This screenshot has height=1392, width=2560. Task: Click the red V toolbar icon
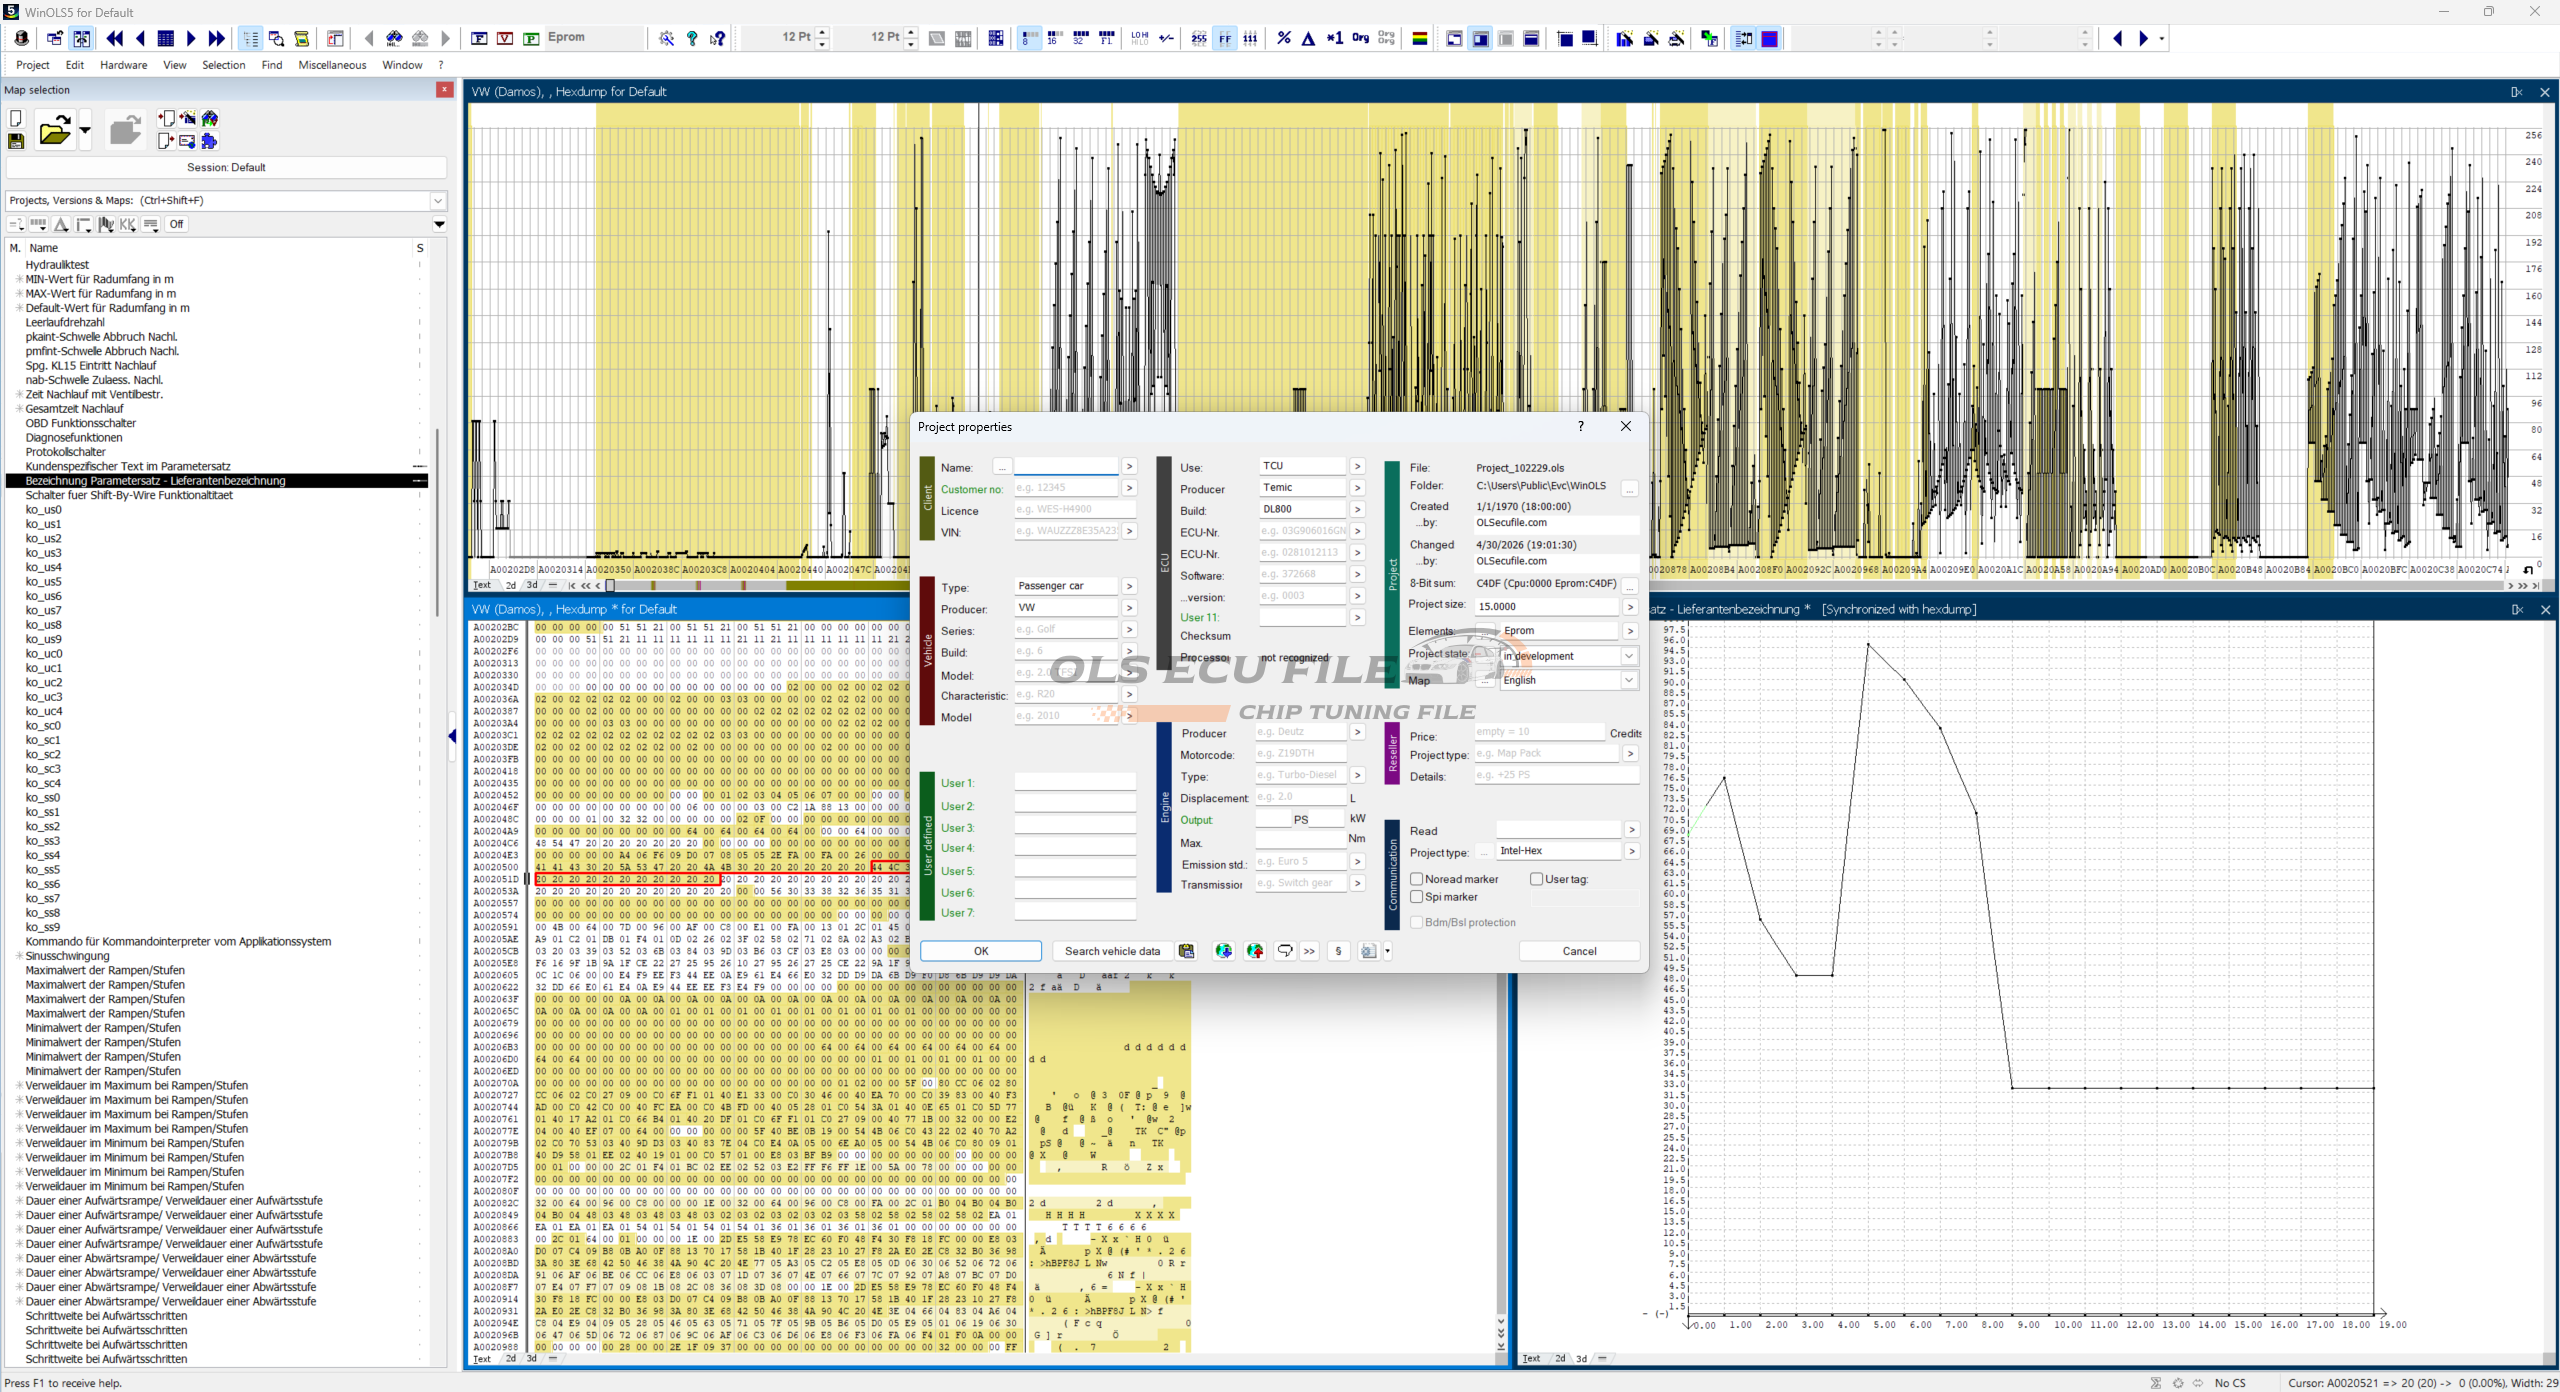click(x=505, y=38)
